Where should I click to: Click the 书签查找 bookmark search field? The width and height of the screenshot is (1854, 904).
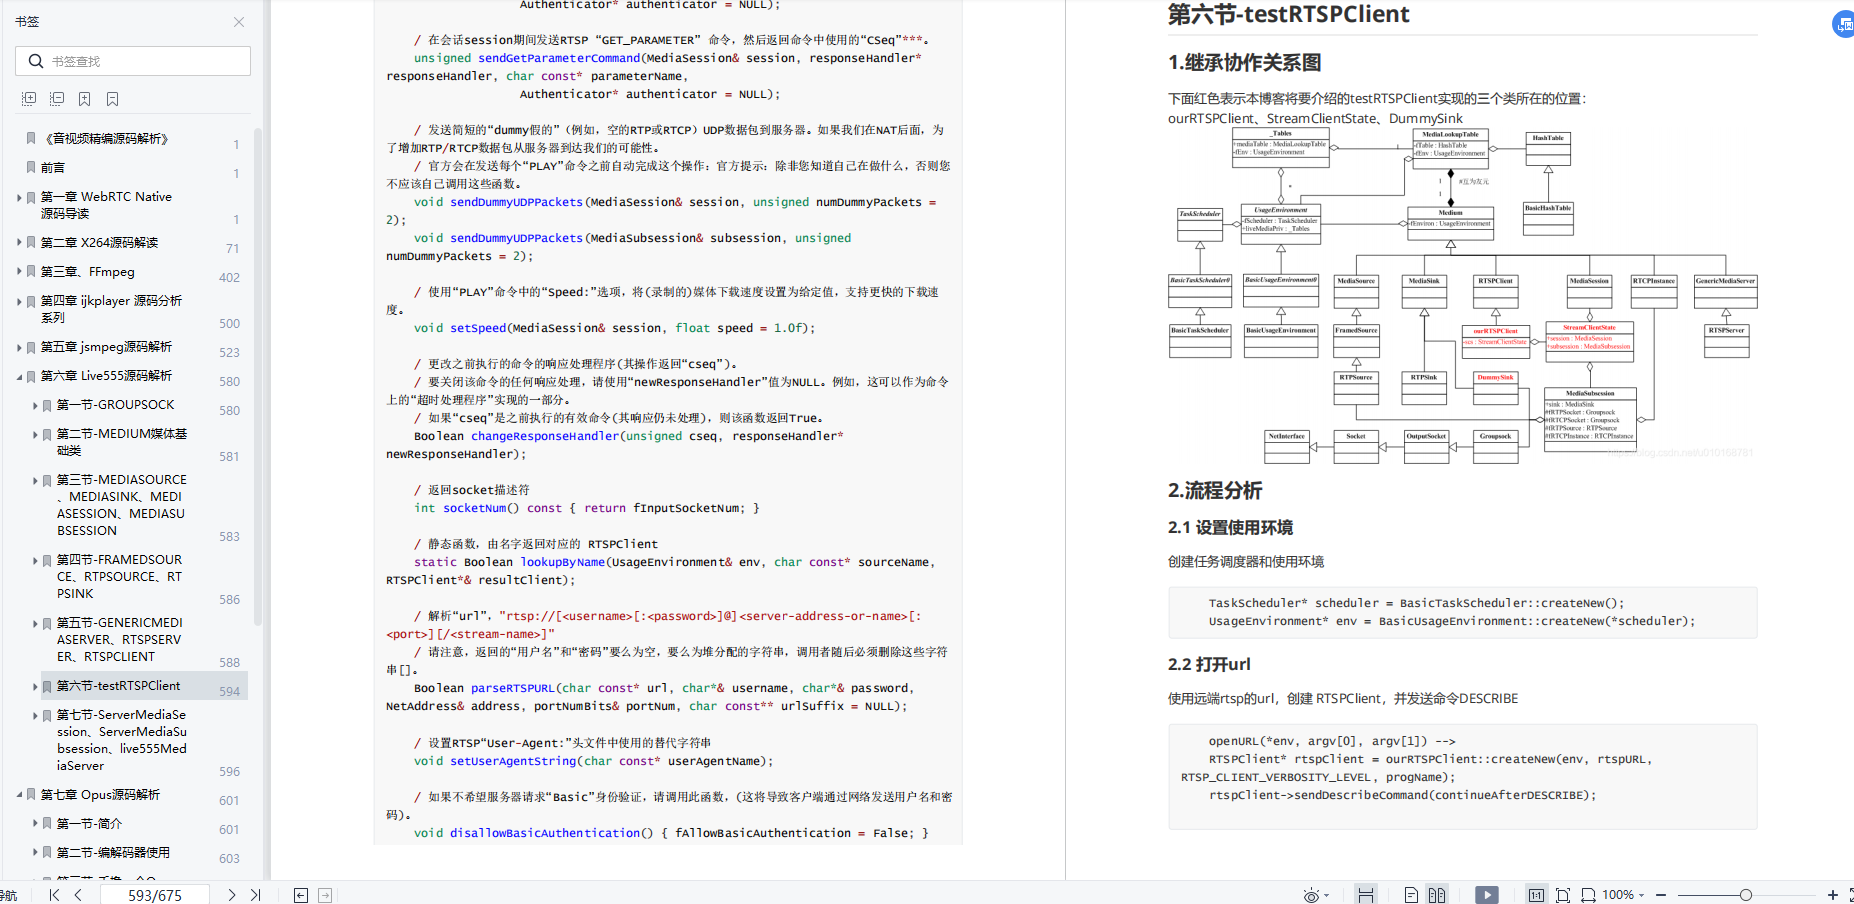(133, 61)
